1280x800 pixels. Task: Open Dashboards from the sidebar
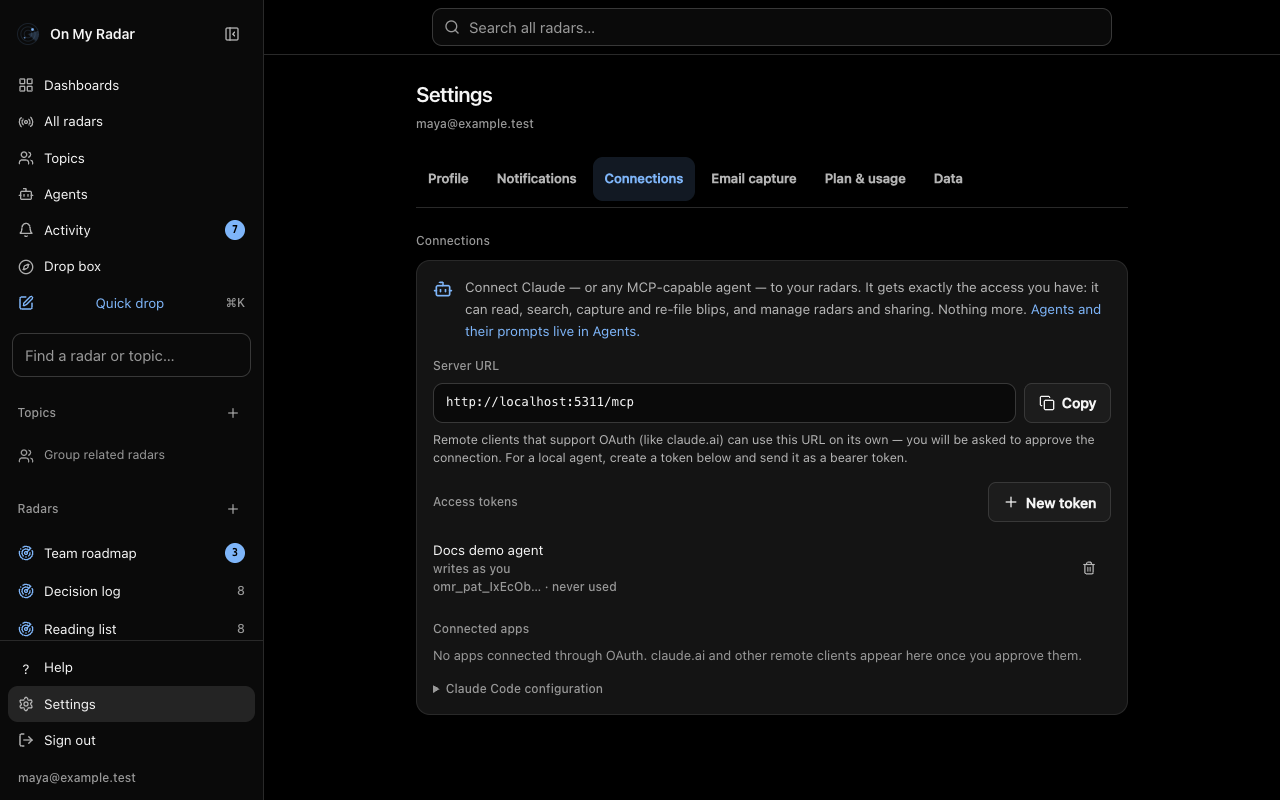(x=131, y=85)
